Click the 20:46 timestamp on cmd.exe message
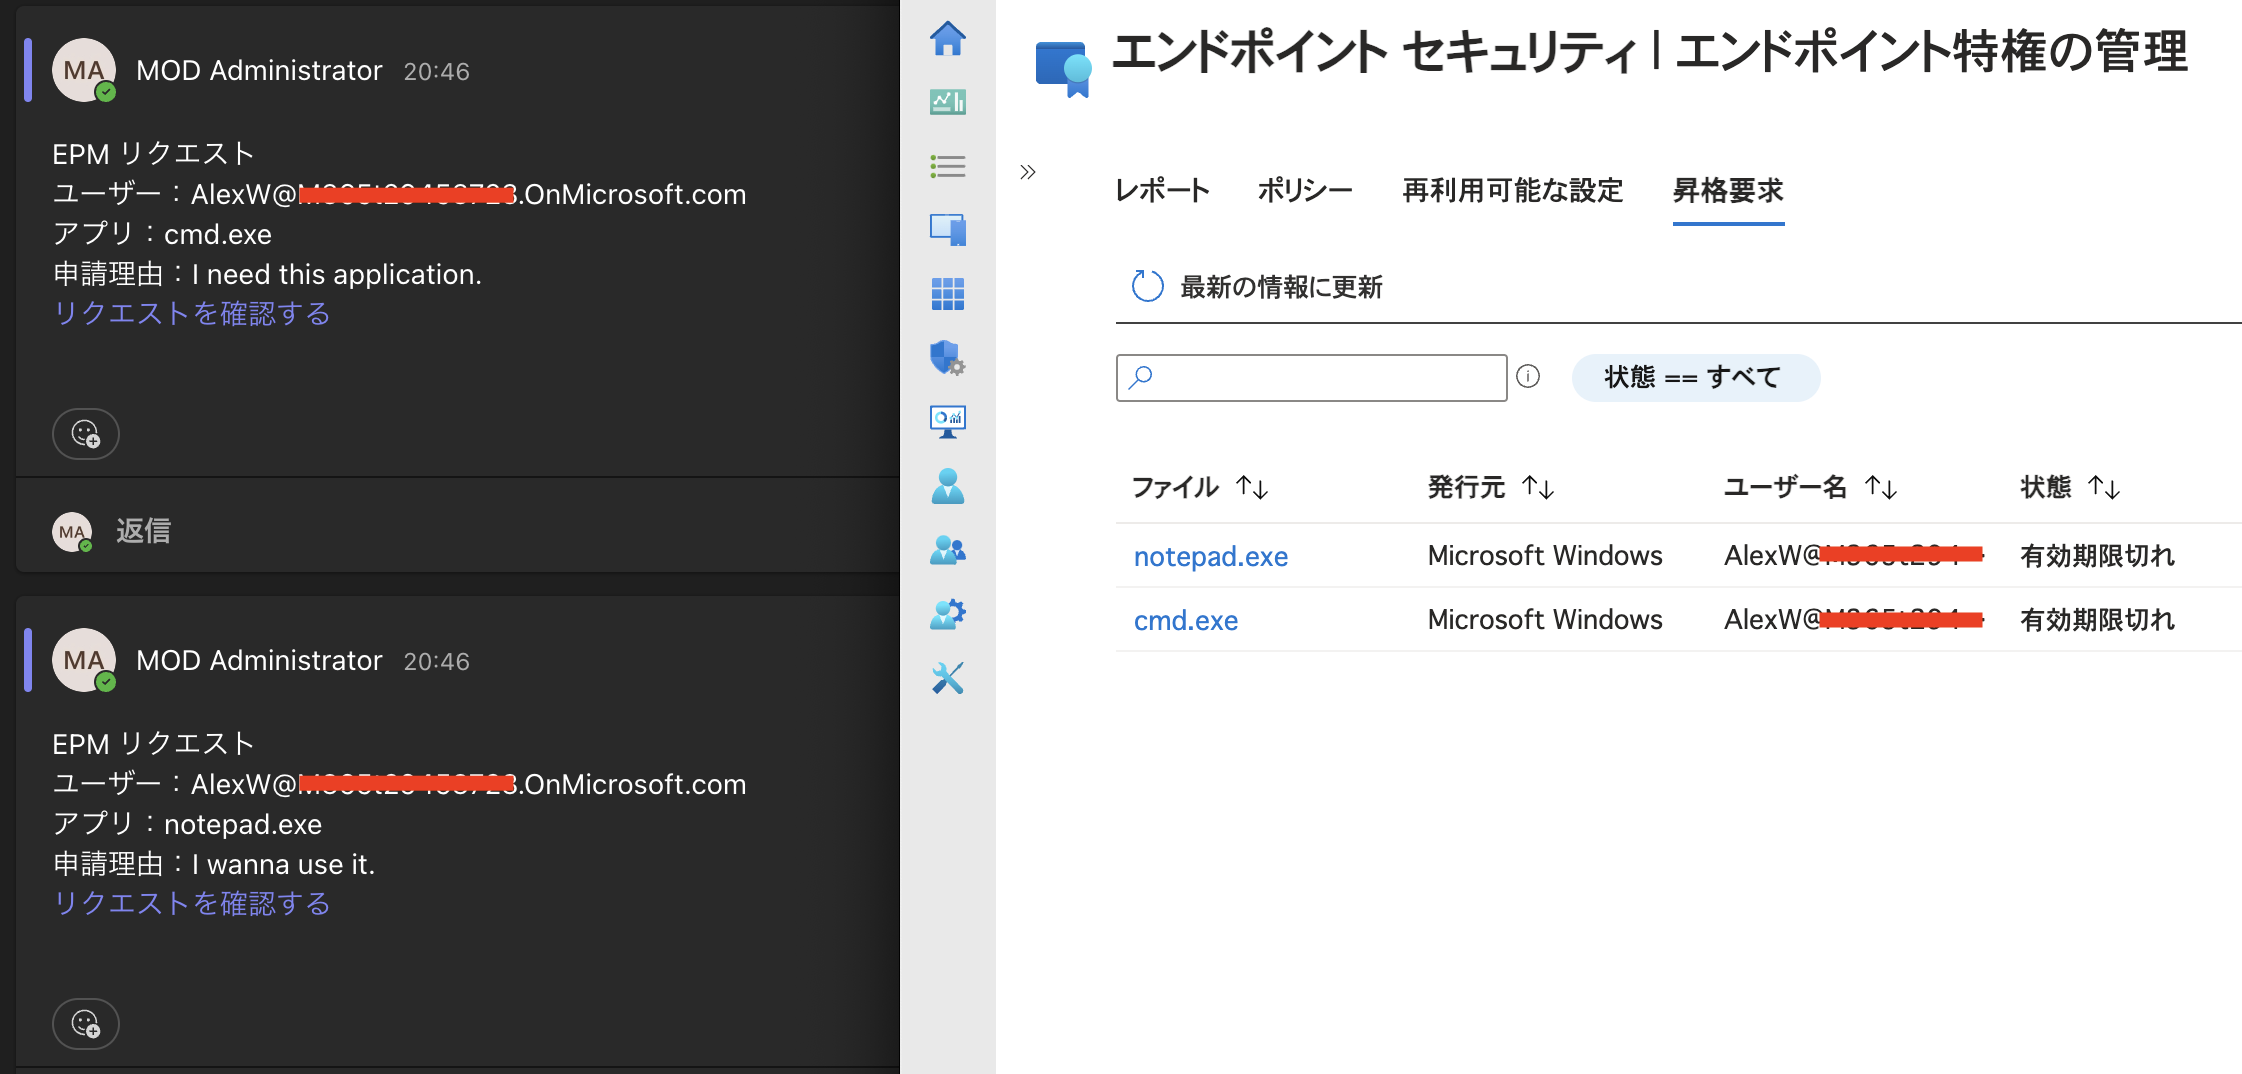The height and width of the screenshot is (1074, 2242). click(x=436, y=72)
